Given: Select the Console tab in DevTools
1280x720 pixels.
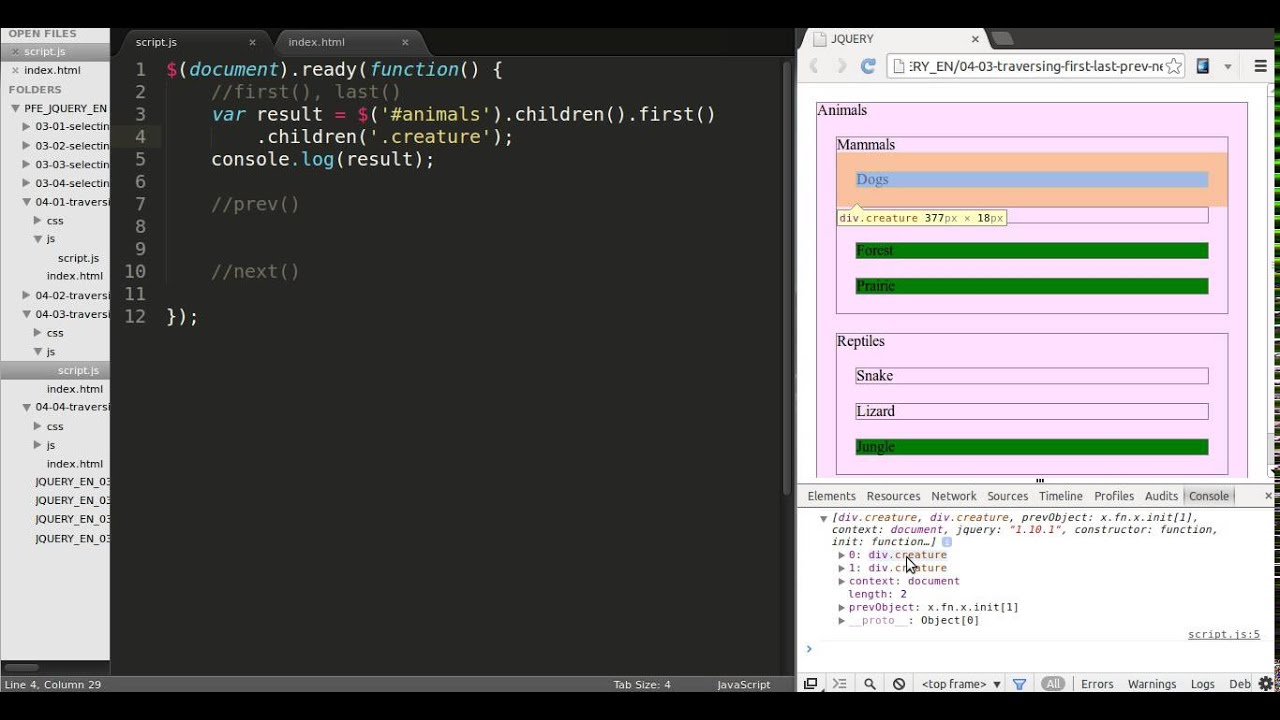Looking at the screenshot, I should coord(1209,496).
